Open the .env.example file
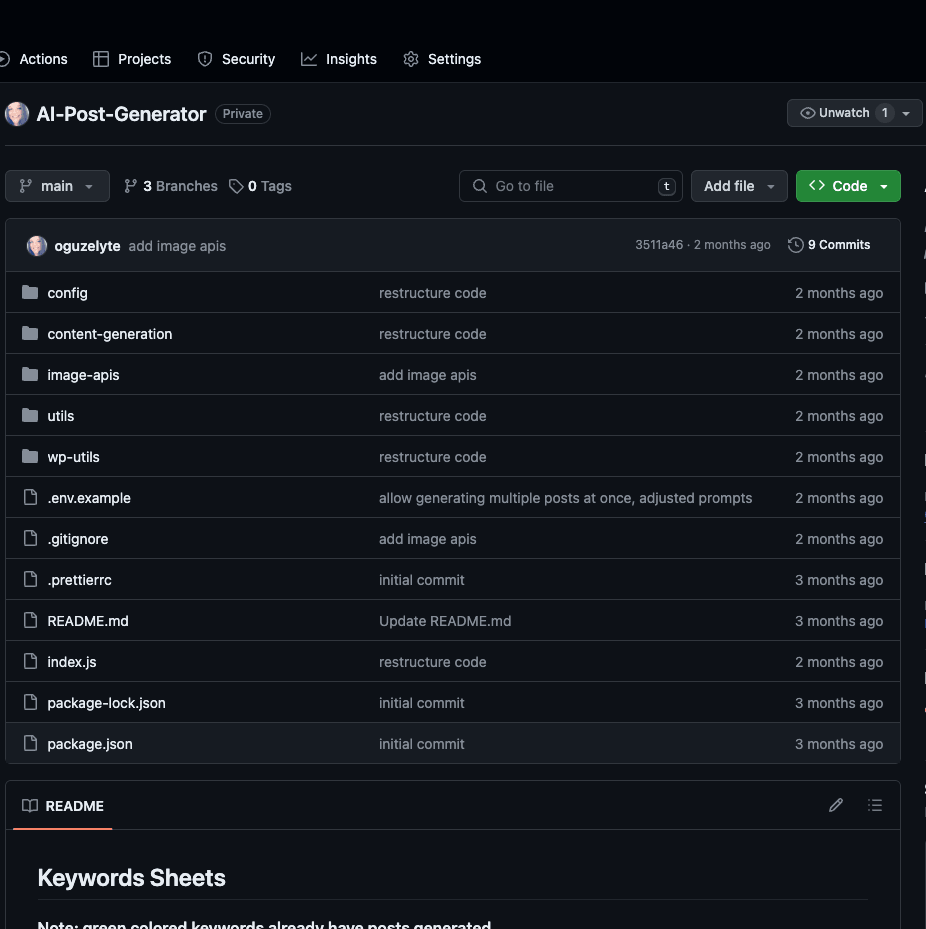 click(89, 498)
